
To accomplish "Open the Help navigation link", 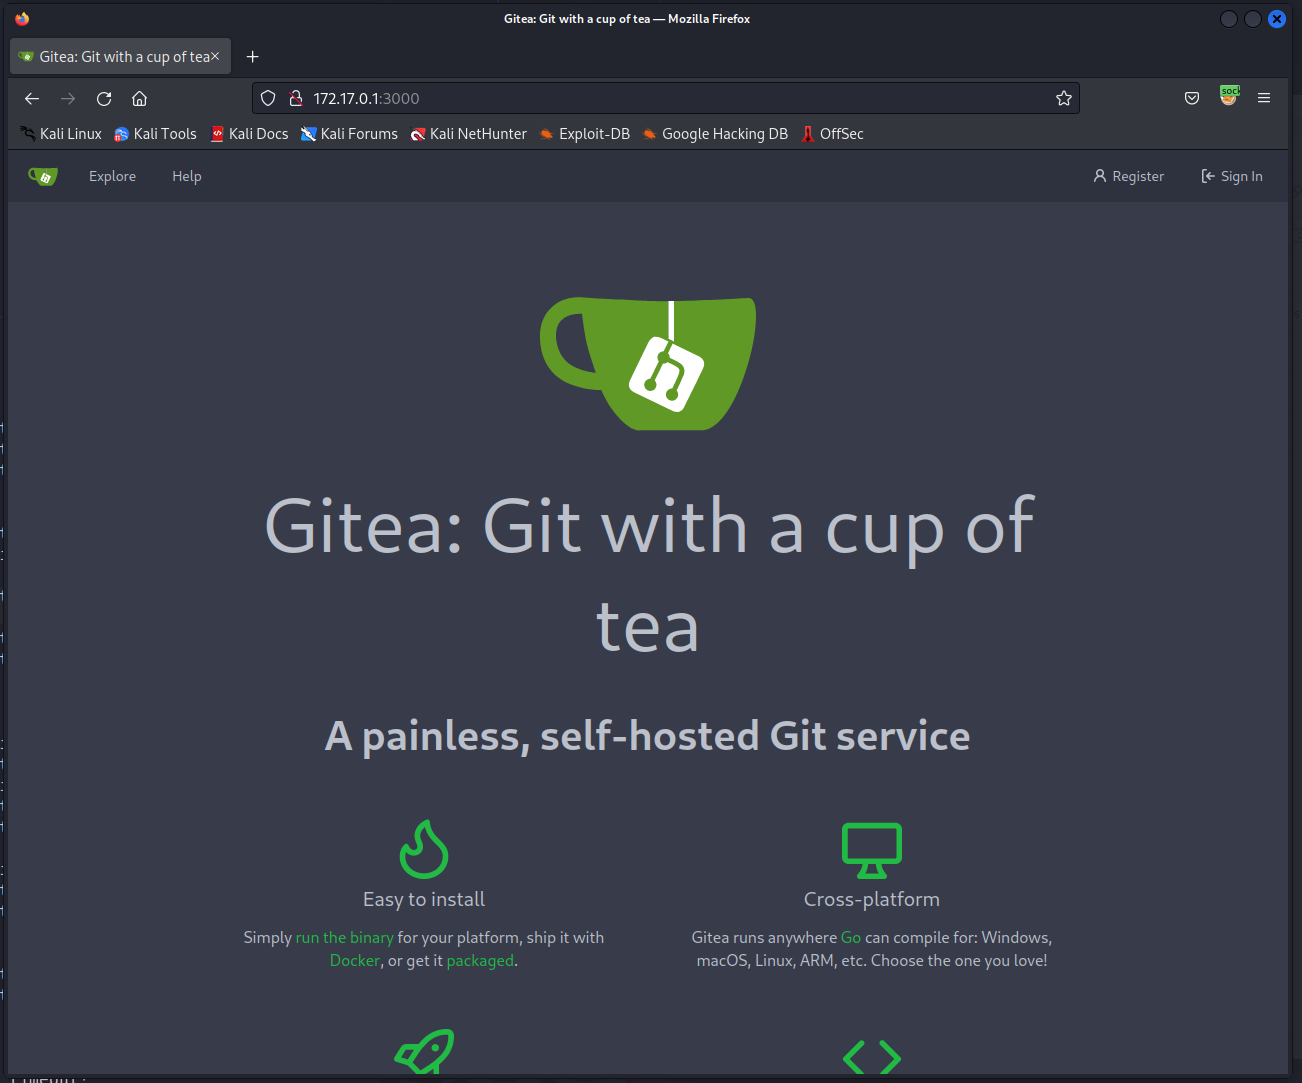I will (186, 176).
